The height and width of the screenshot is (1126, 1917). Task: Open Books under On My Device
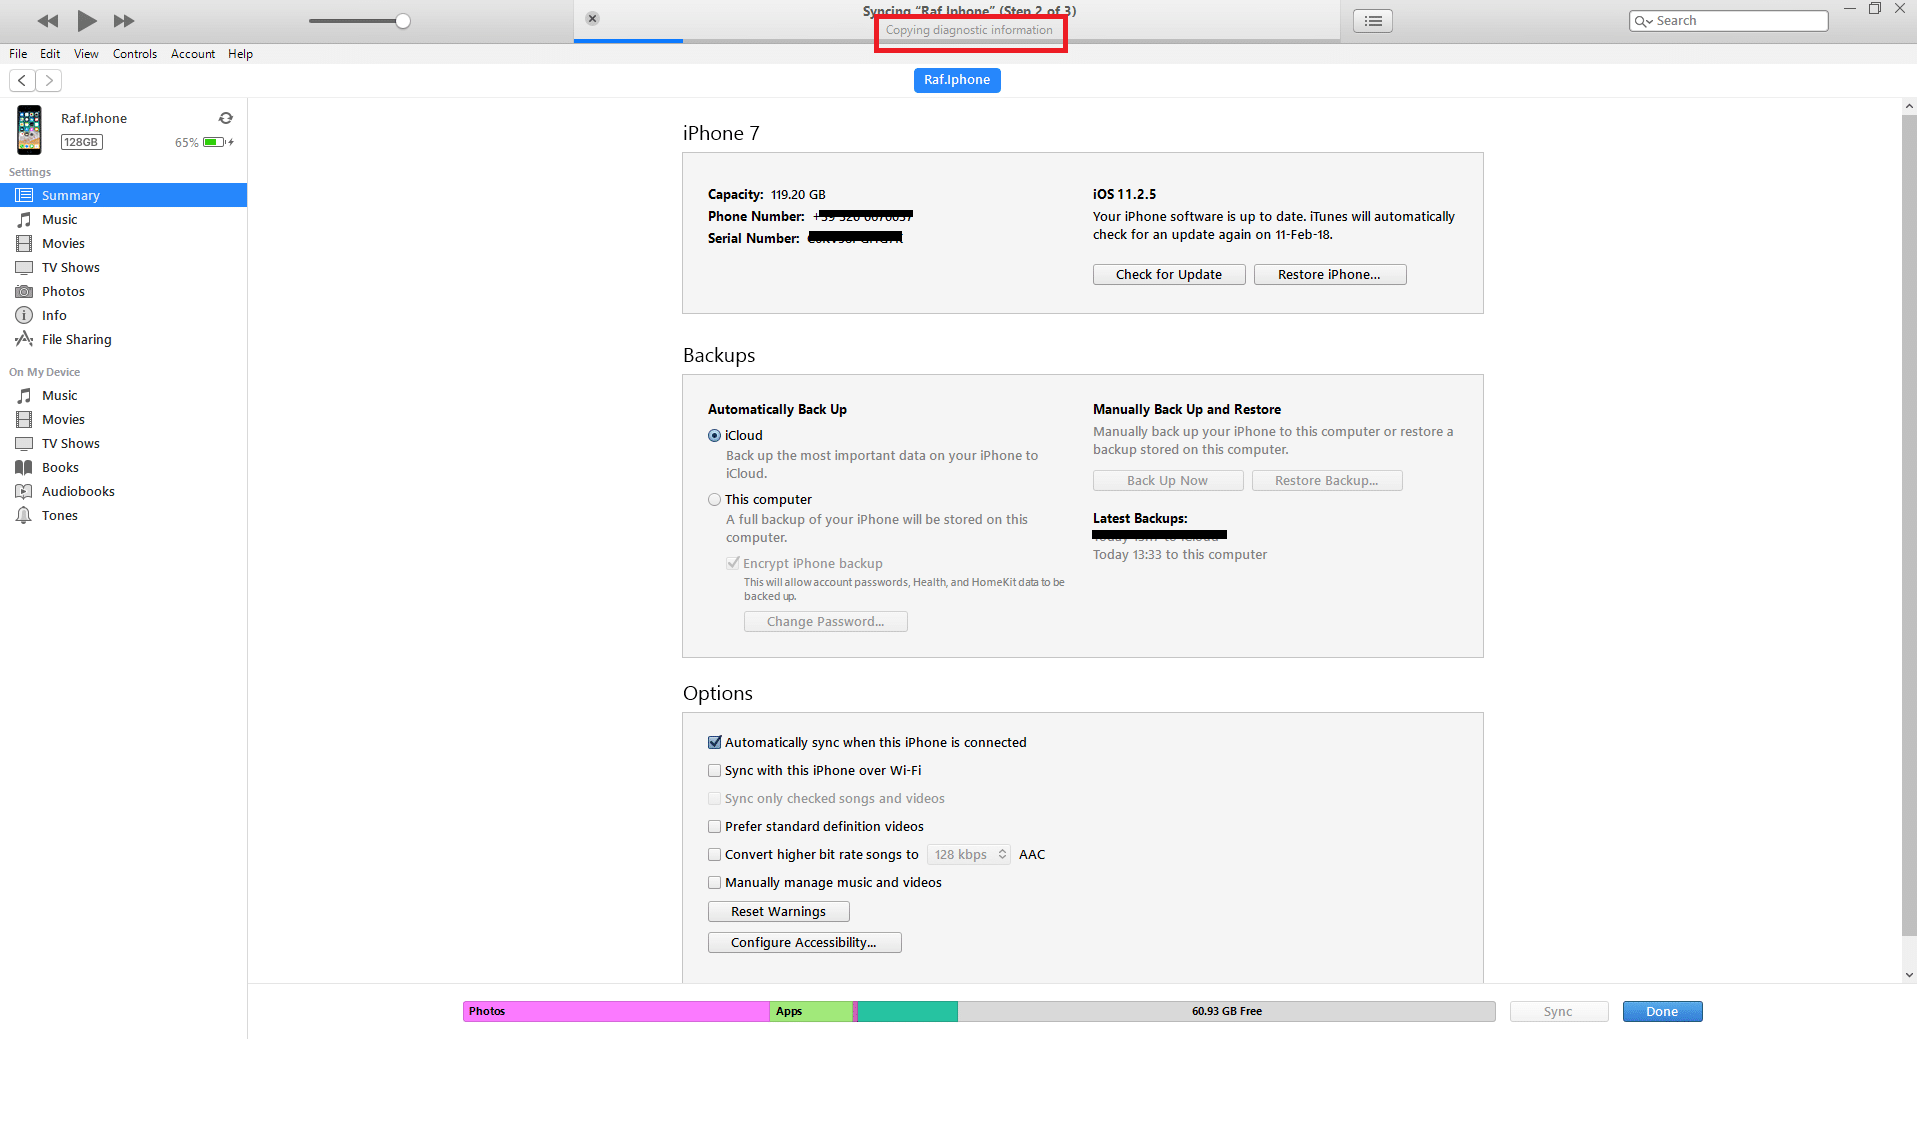123,467
